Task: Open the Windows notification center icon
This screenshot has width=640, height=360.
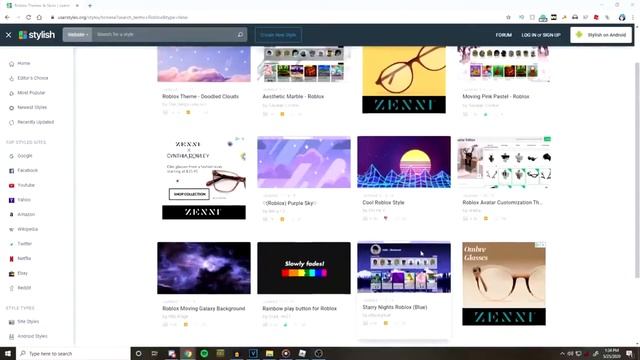Action: coord(630,353)
